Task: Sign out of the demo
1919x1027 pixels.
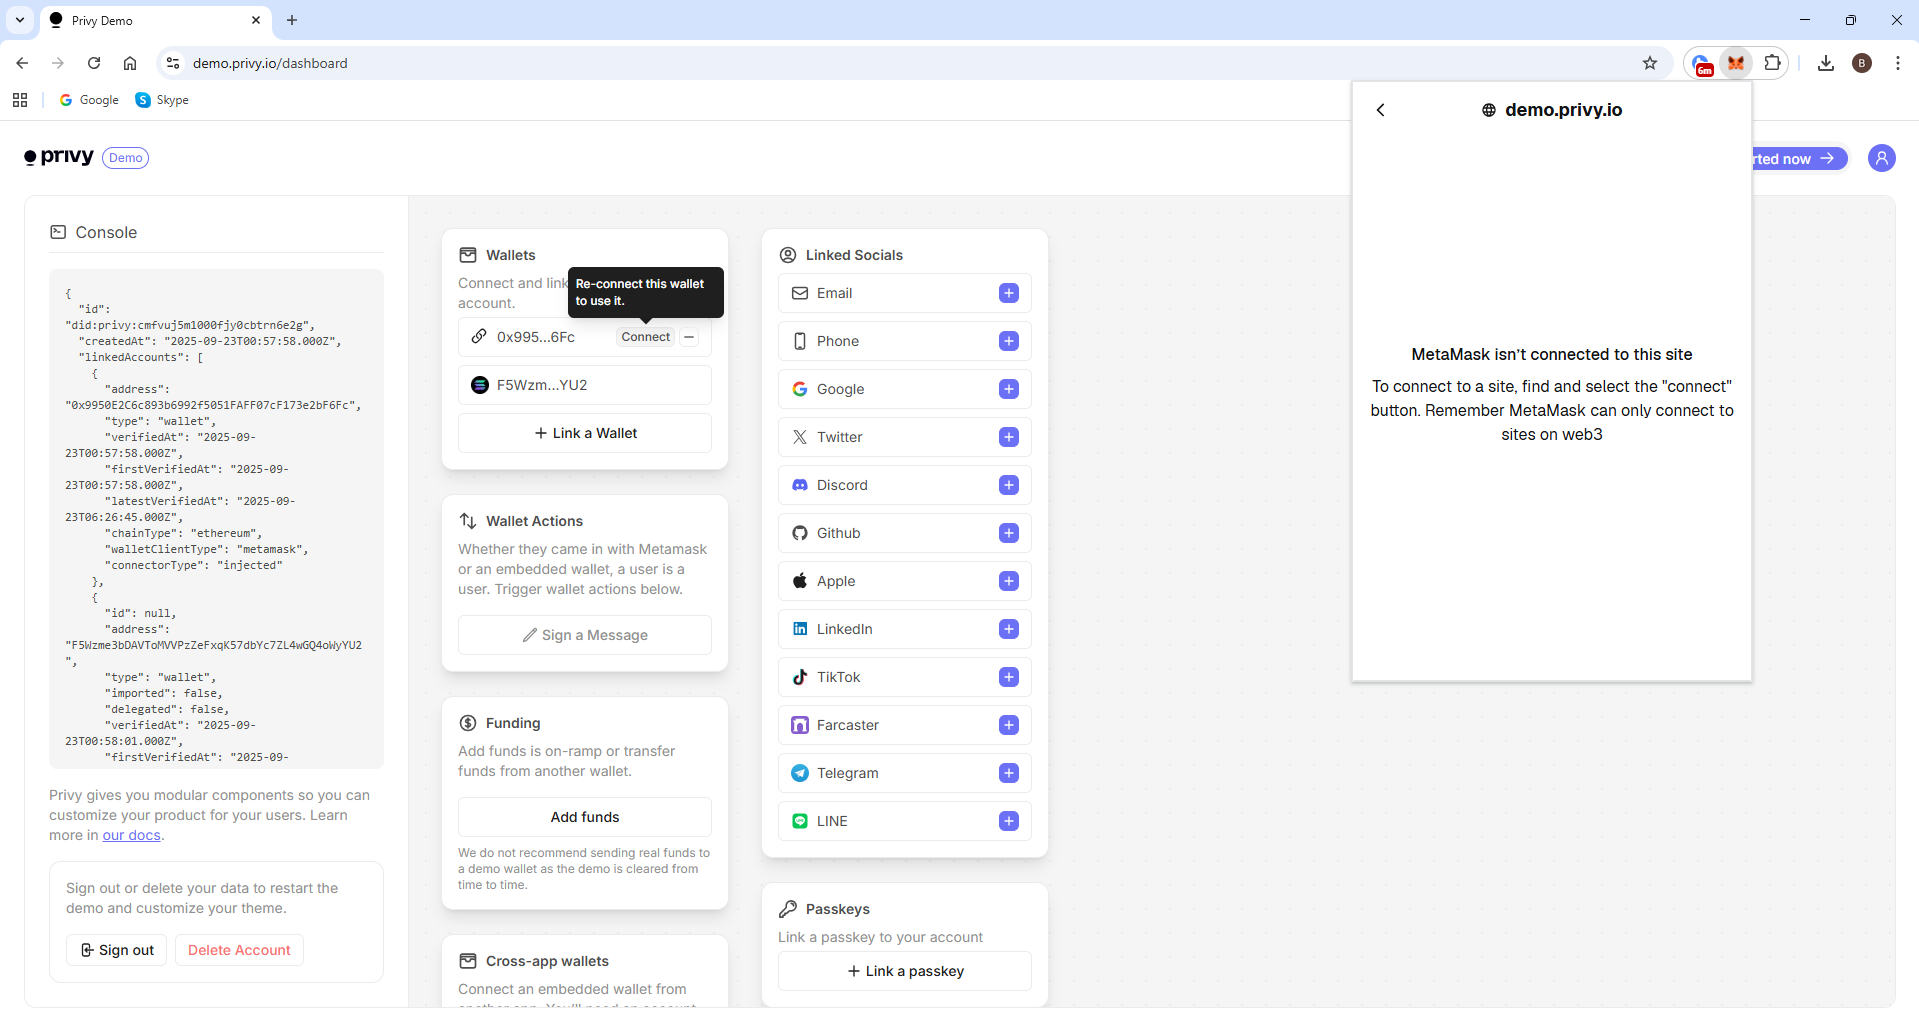Action: [x=117, y=950]
